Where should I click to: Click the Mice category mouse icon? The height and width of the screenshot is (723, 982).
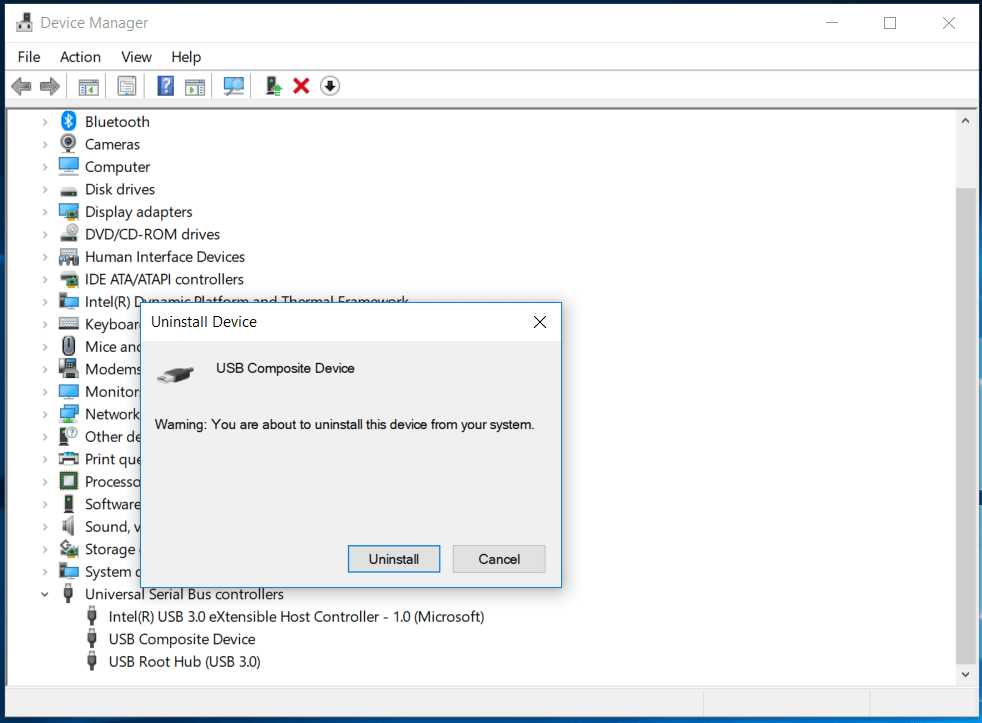pyautogui.click(x=68, y=346)
